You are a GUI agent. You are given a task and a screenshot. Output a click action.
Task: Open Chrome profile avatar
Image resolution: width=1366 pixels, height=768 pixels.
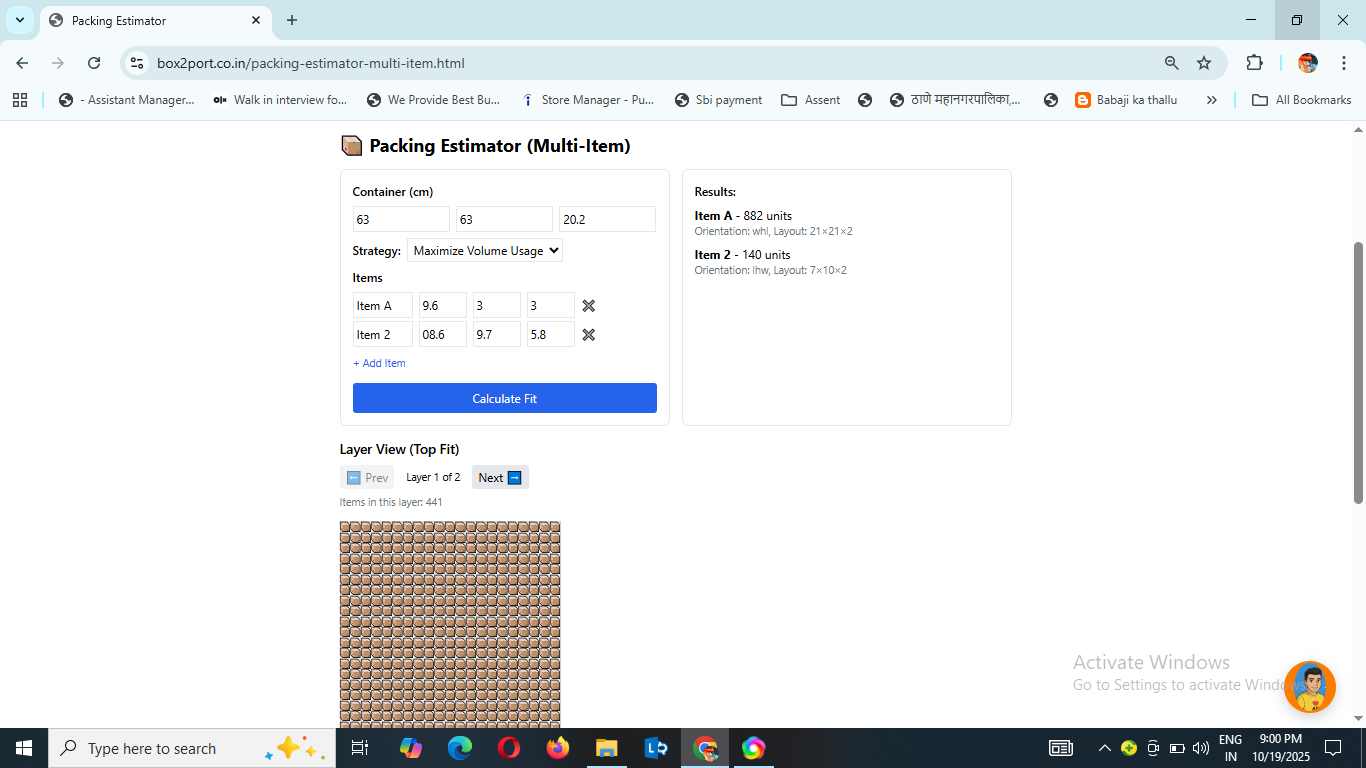(x=1308, y=63)
